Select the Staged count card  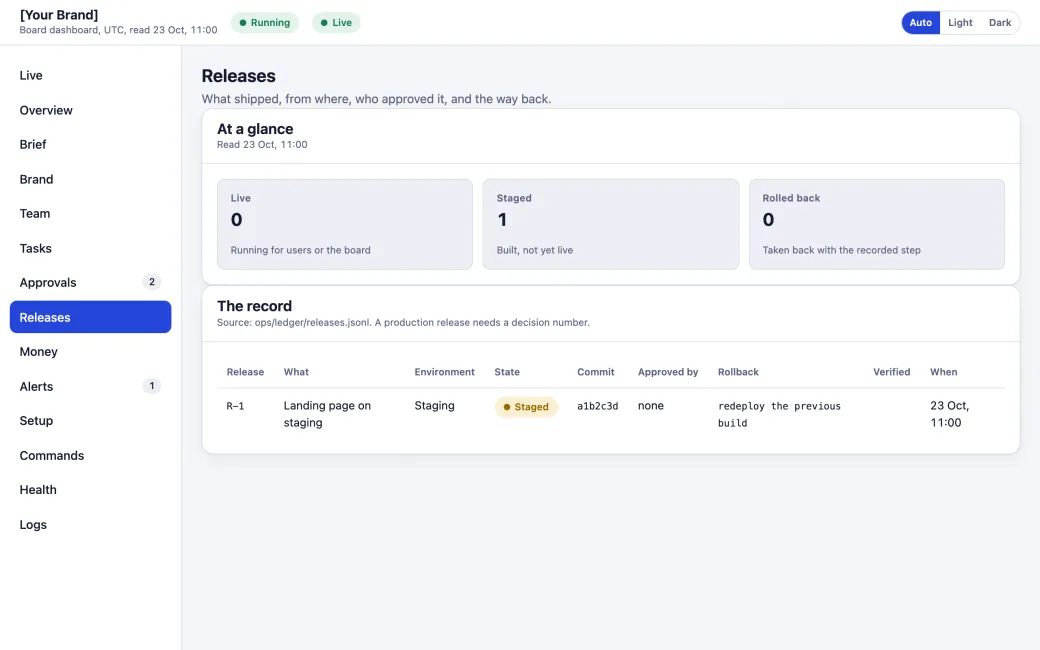[x=610, y=224]
